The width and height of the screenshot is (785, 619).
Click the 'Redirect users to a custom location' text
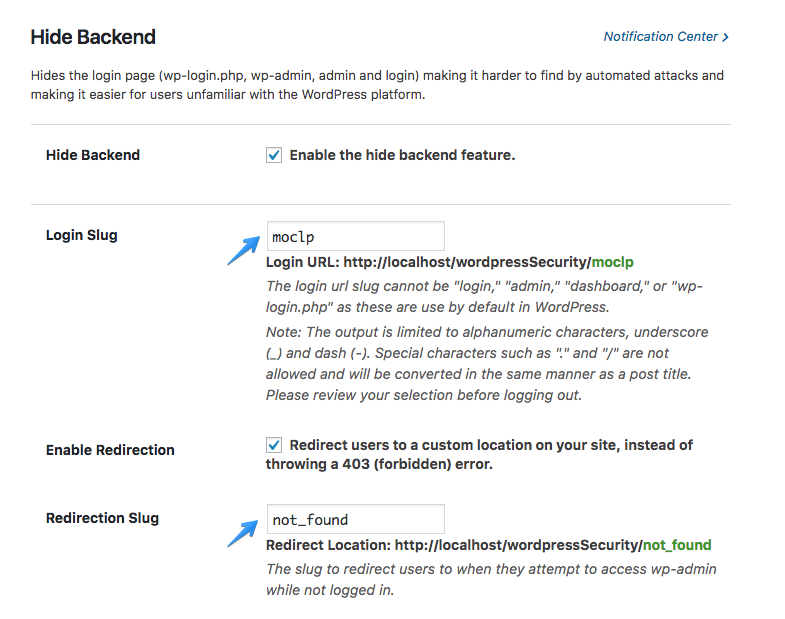coord(479,454)
